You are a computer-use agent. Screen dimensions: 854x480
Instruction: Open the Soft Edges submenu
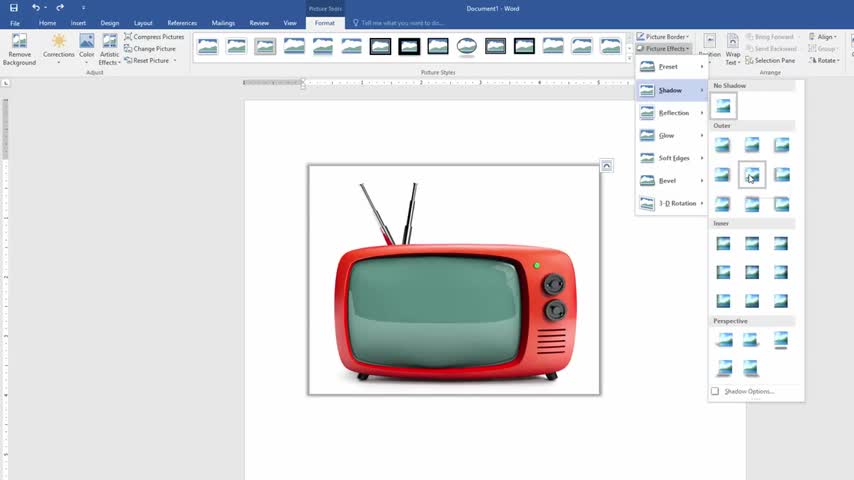(x=671, y=158)
